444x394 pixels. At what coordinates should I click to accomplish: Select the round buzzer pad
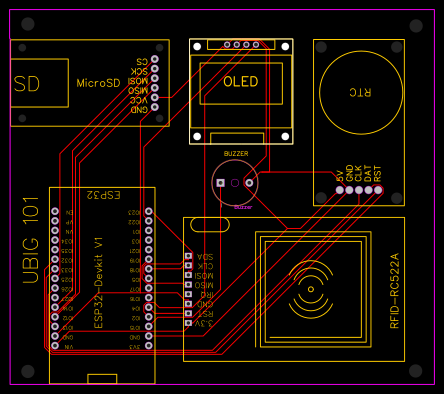click(x=249, y=183)
